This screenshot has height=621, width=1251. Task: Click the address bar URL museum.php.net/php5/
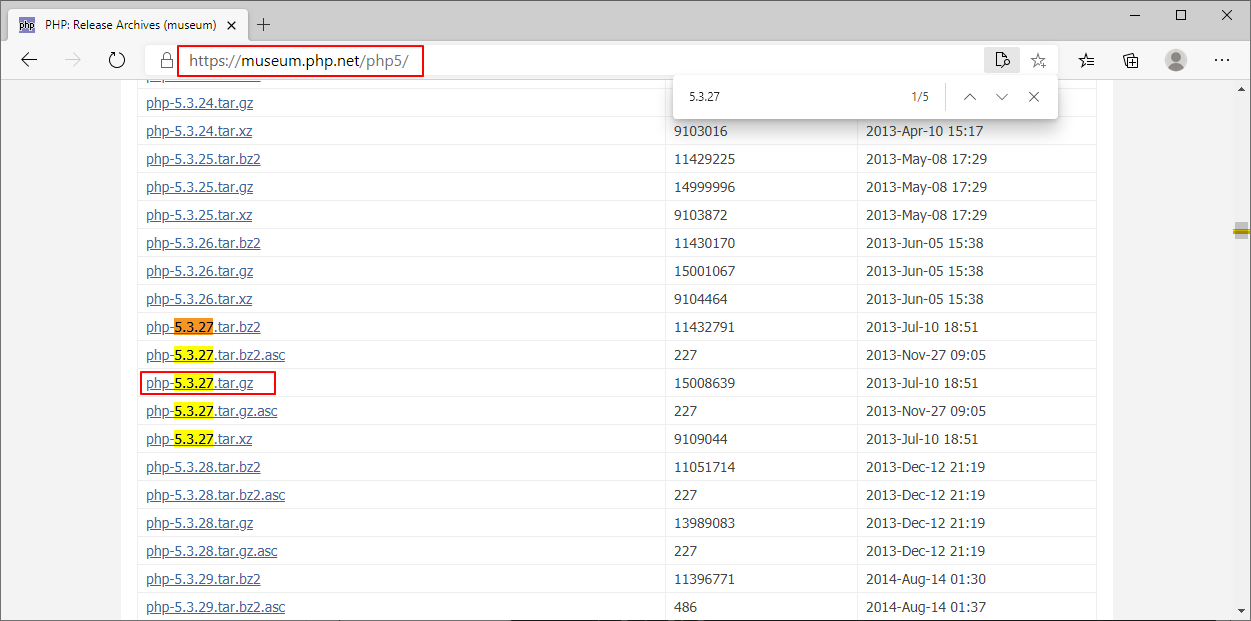[x=301, y=61]
